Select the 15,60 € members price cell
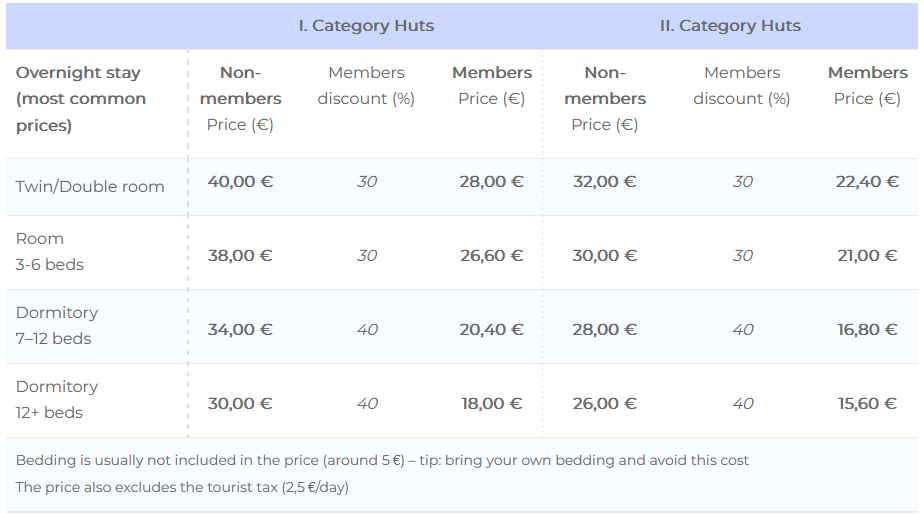The image size is (924, 514). coord(867,404)
